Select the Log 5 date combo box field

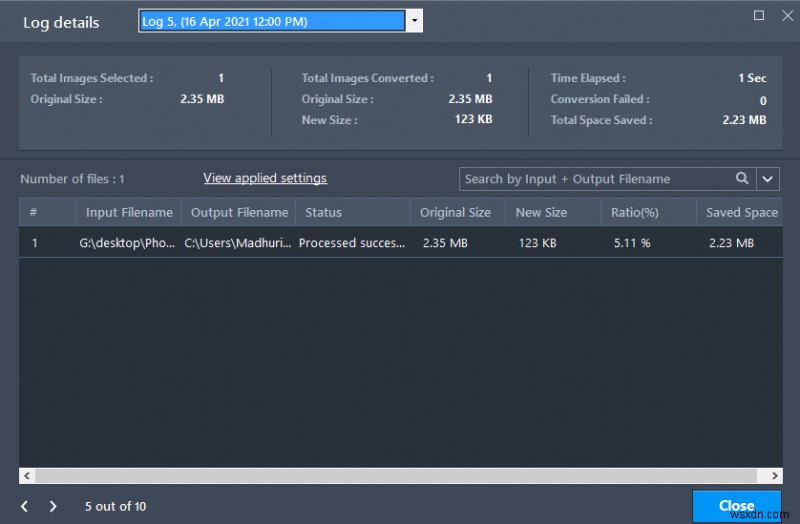[272, 21]
